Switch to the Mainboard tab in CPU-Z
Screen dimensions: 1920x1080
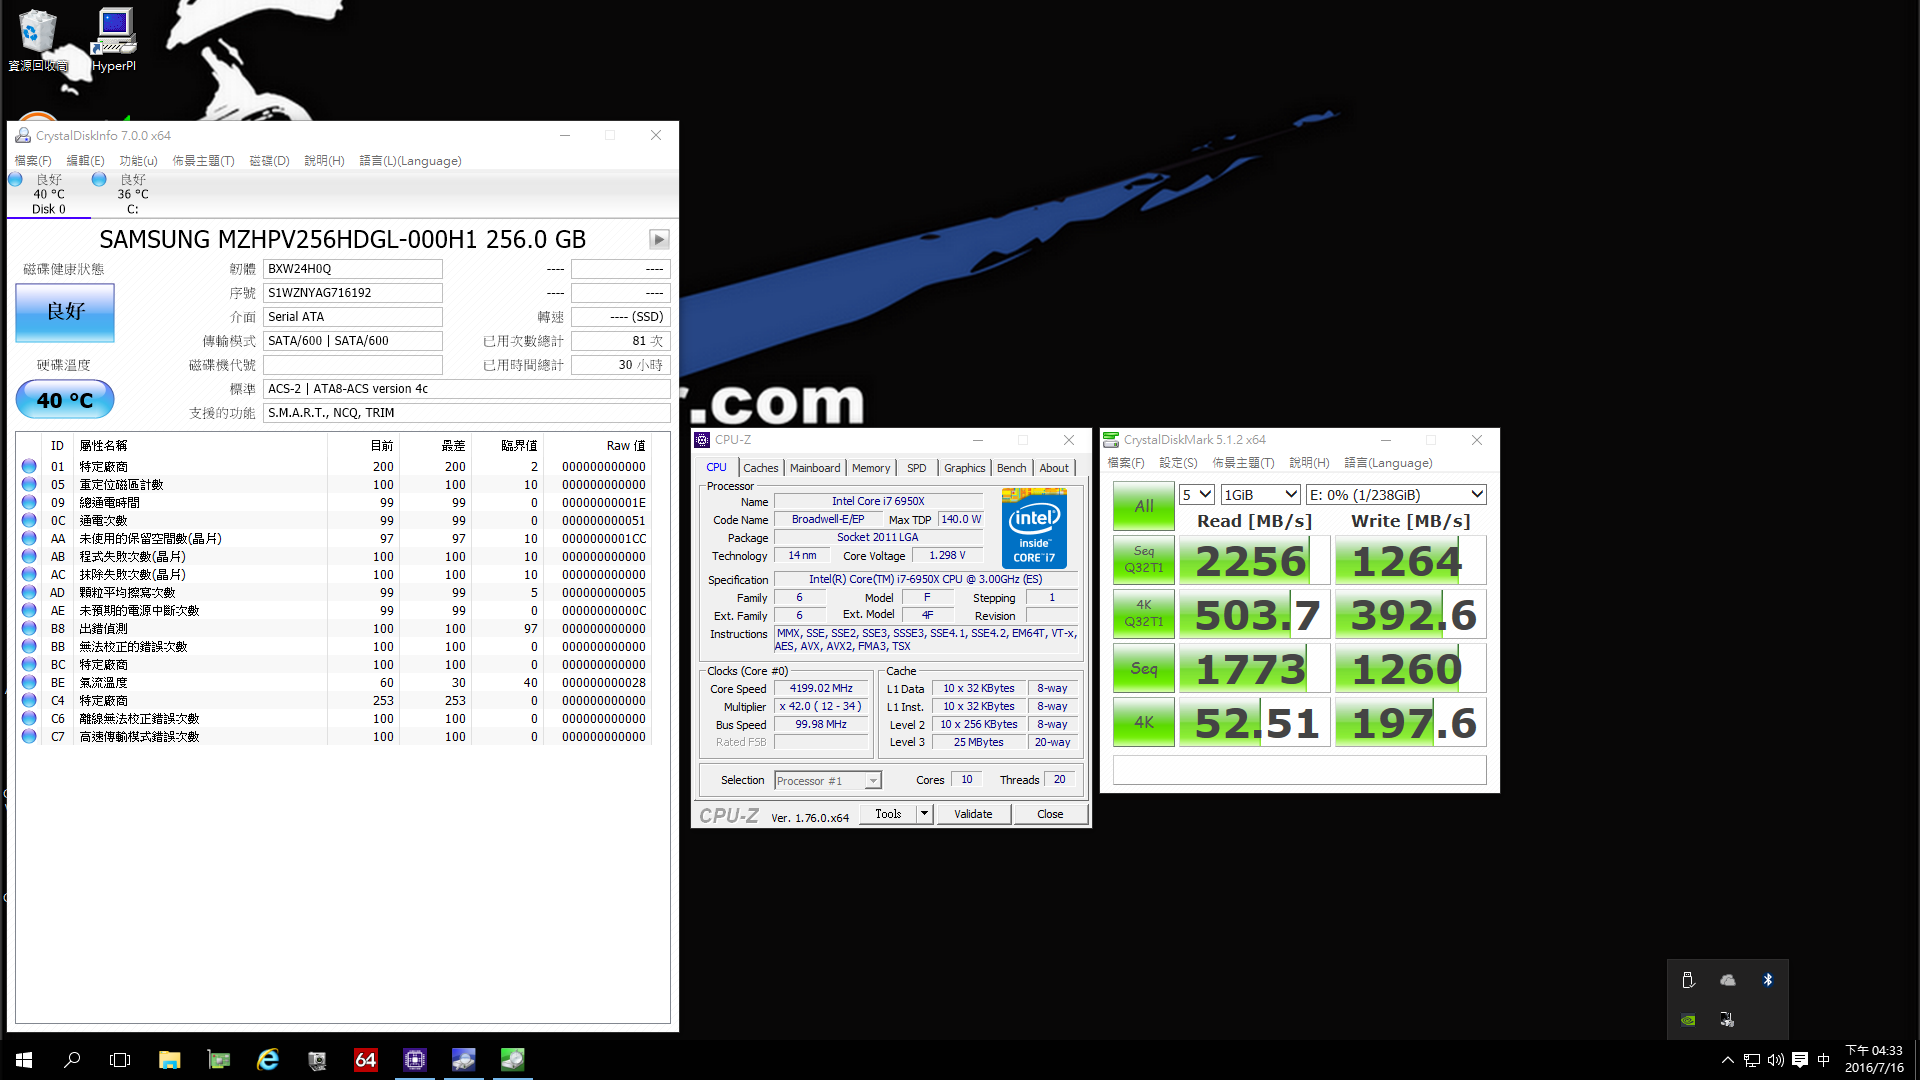pyautogui.click(x=815, y=468)
